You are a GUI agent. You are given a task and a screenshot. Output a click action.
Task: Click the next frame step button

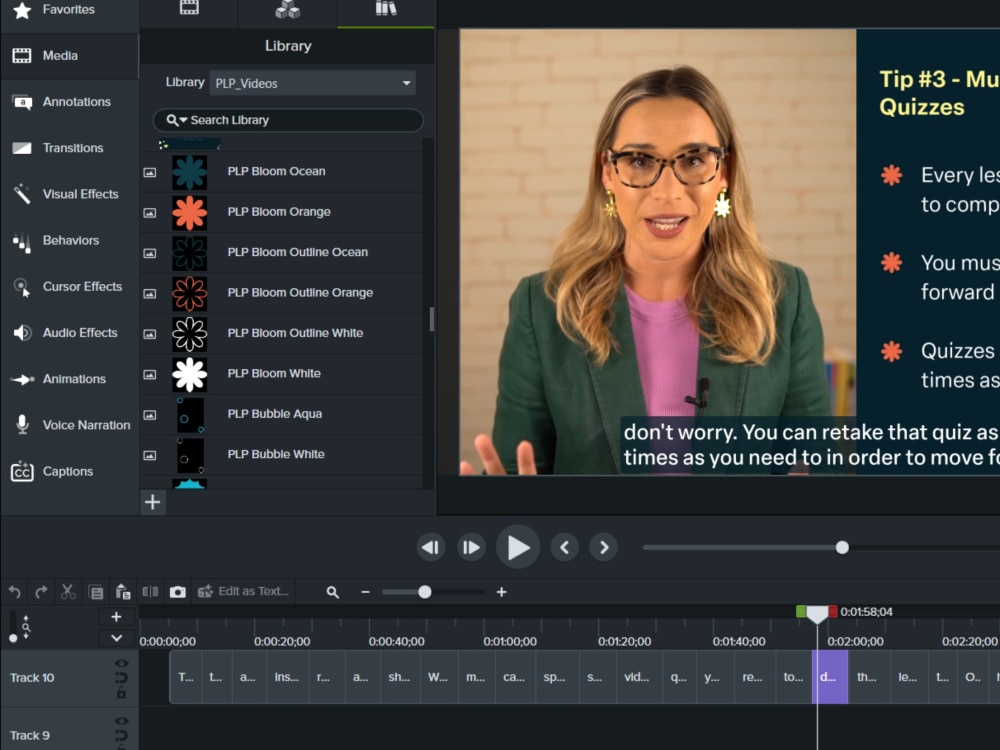coord(471,547)
